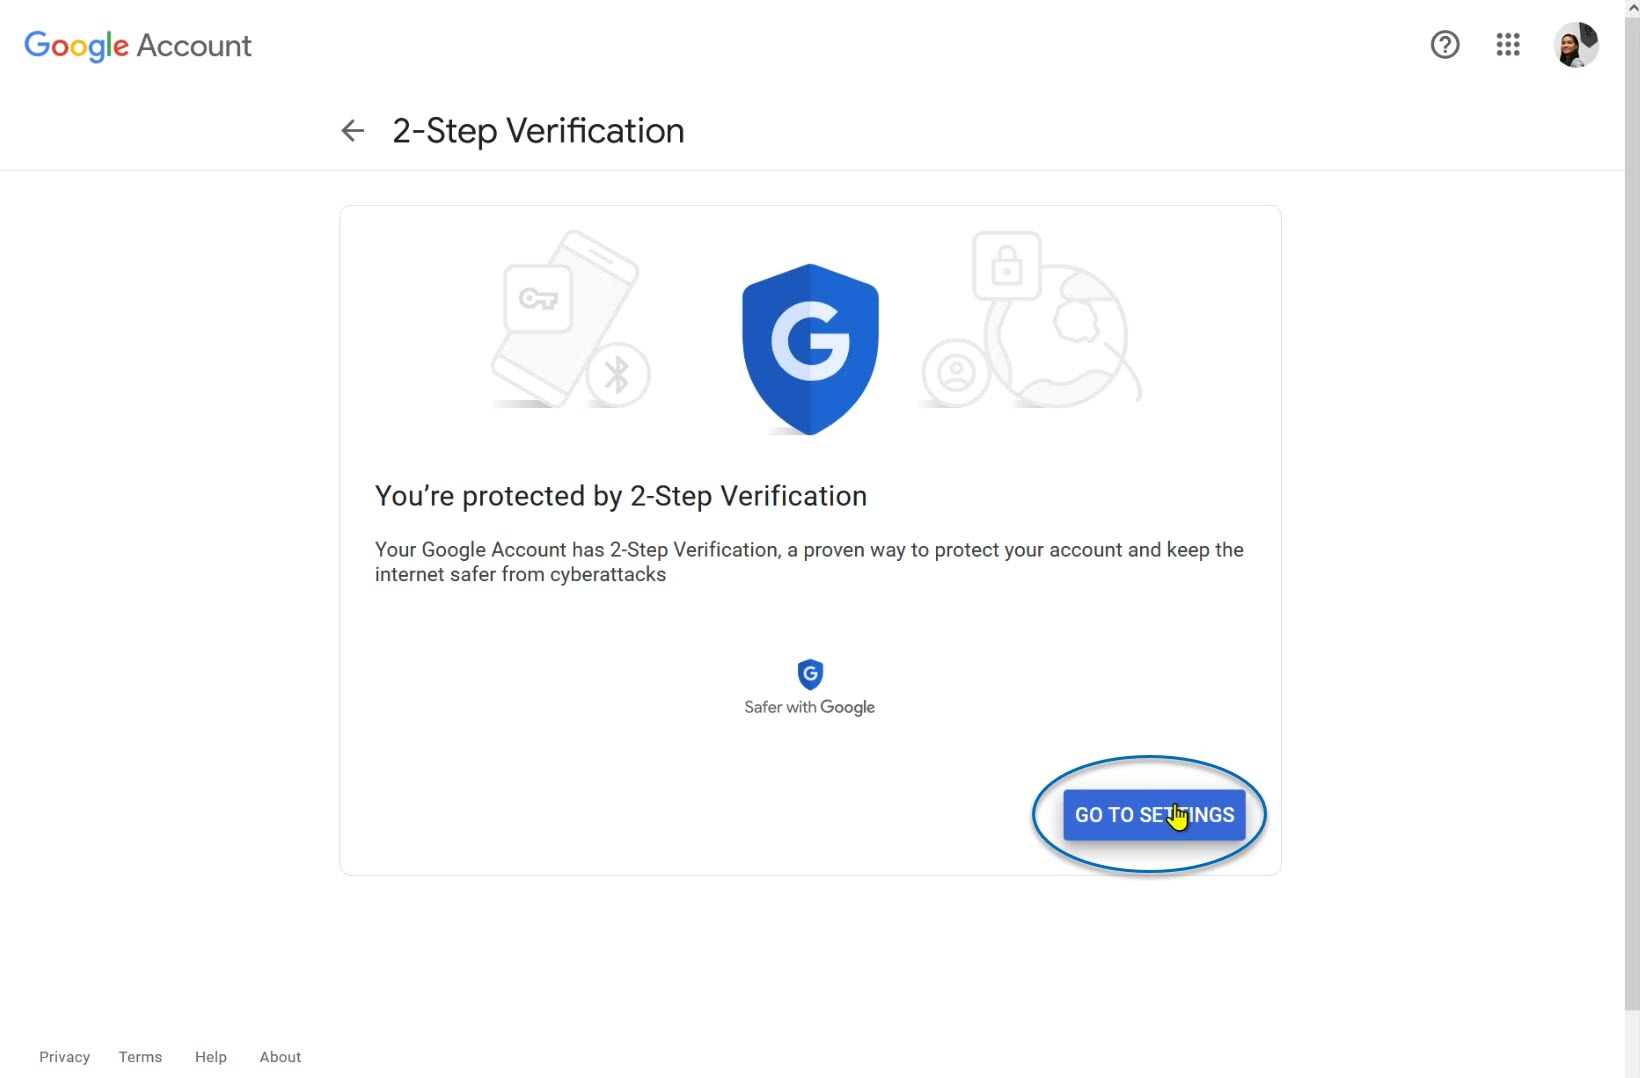The image size is (1640, 1078).
Task: Click the vertical scrollbar thumb
Action: pyautogui.click(x=1632, y=500)
